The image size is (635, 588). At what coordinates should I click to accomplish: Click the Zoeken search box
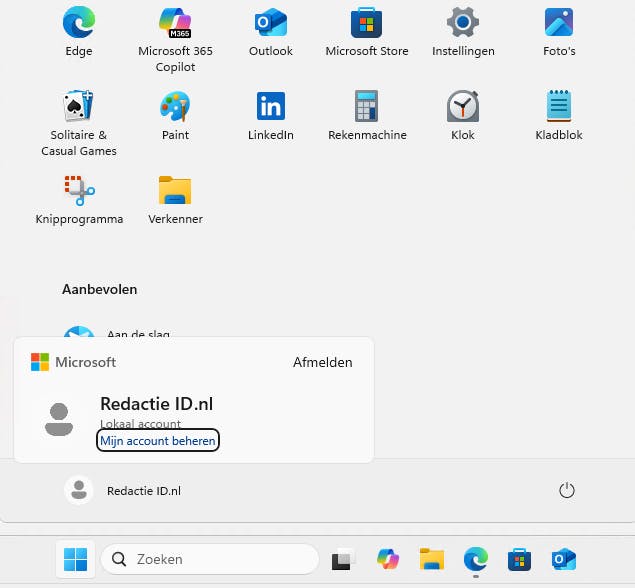[x=210, y=559]
